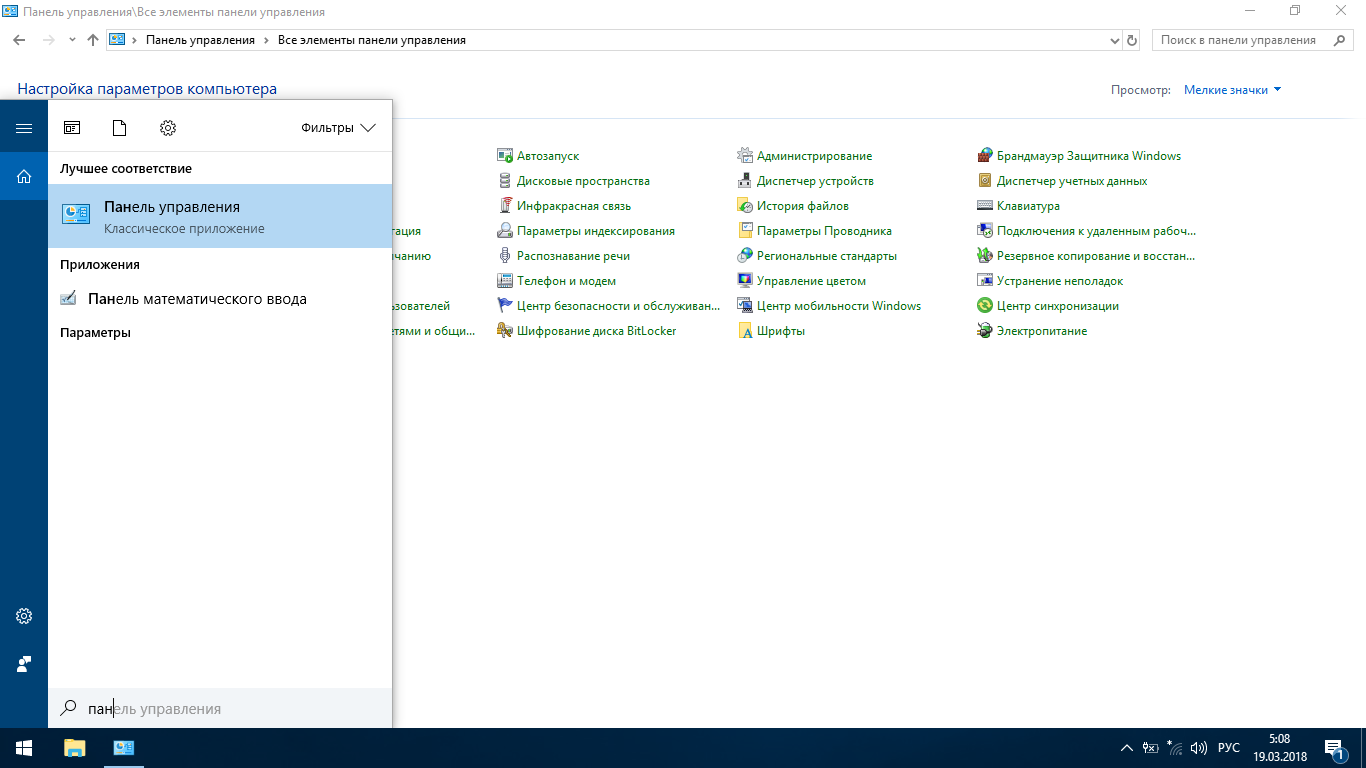Image resolution: width=1366 pixels, height=768 pixels.
Task: Open settings filter gear icon in search panel
Action: point(168,128)
